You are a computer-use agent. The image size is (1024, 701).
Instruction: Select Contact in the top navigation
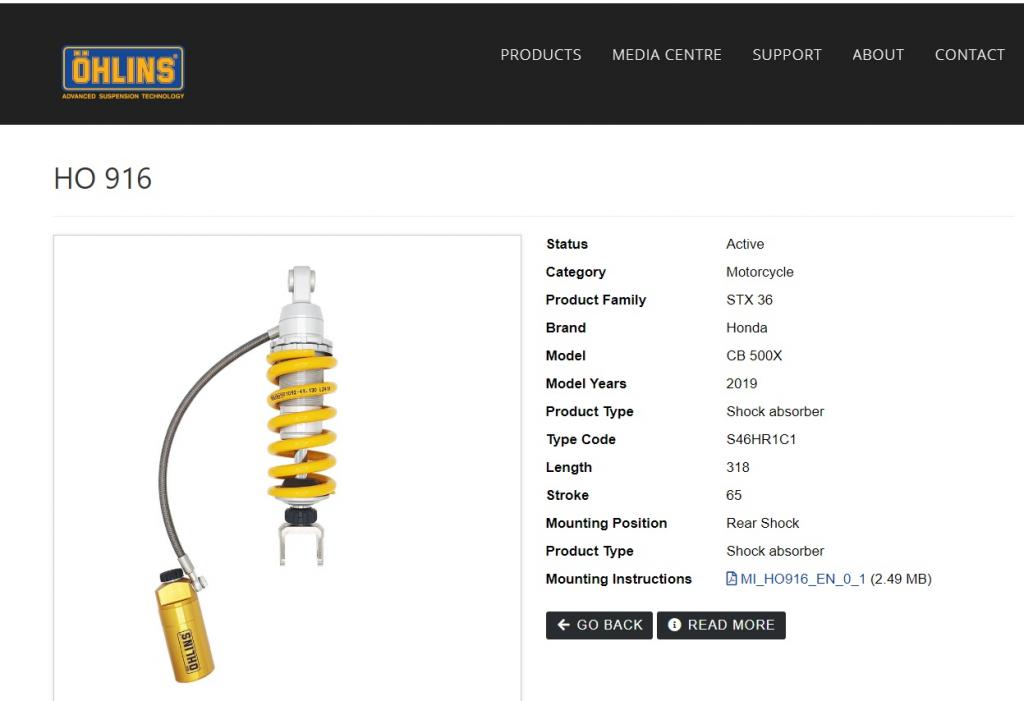[x=970, y=55]
